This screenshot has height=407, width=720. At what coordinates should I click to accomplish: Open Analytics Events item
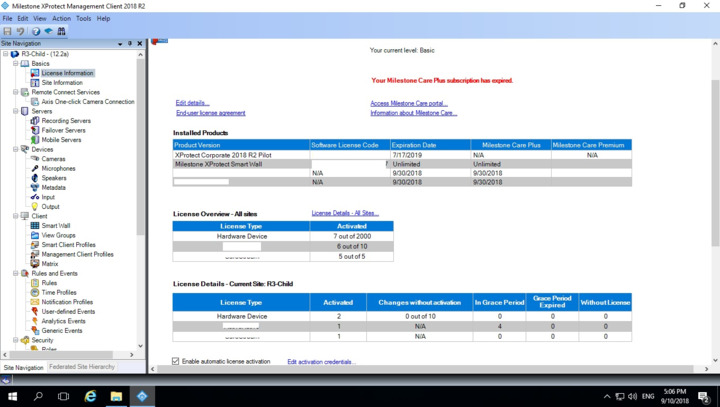65,321
